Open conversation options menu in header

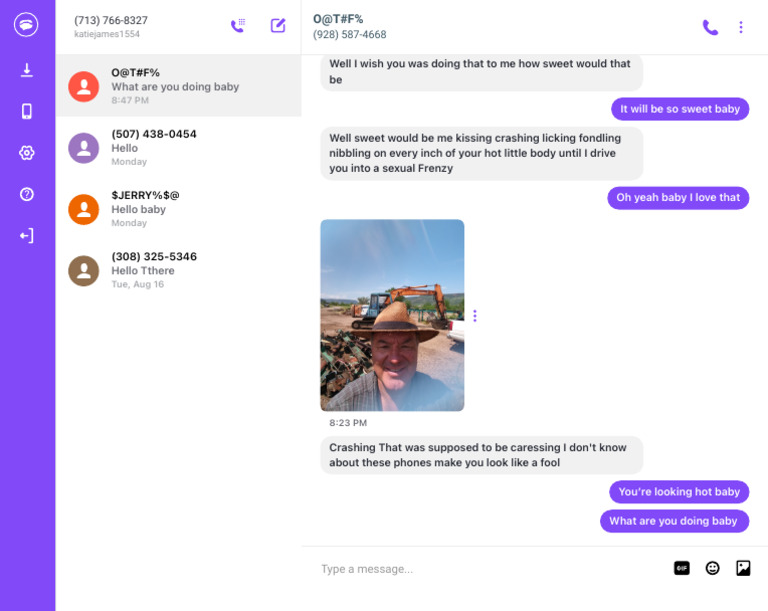pyautogui.click(x=741, y=28)
